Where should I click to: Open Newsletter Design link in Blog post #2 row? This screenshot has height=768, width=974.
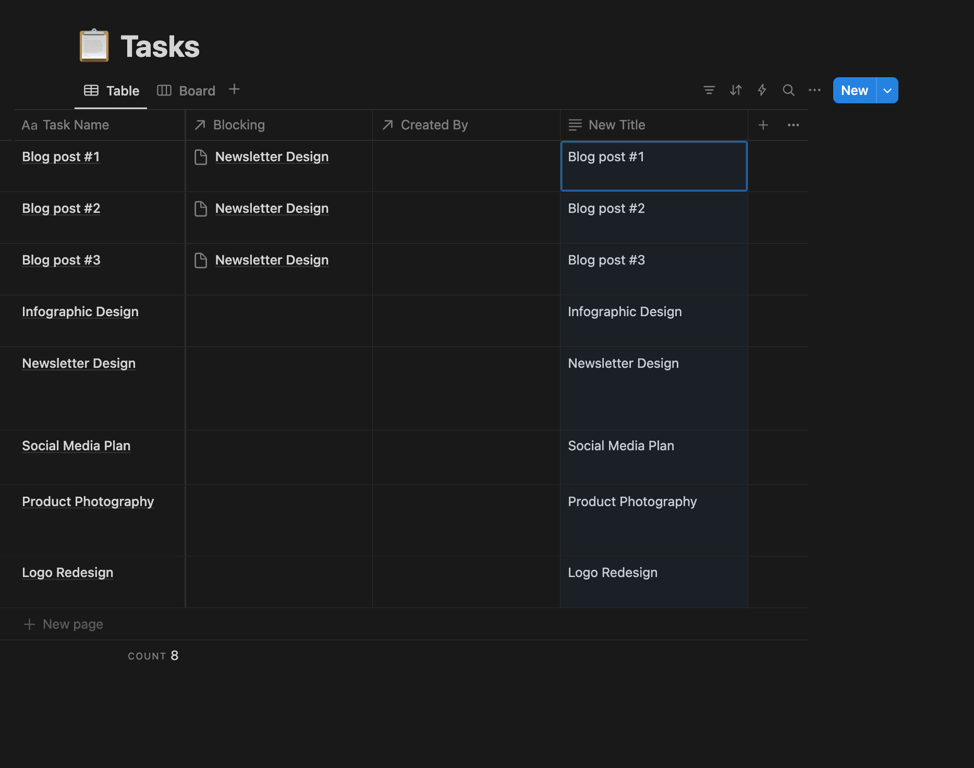pos(271,208)
